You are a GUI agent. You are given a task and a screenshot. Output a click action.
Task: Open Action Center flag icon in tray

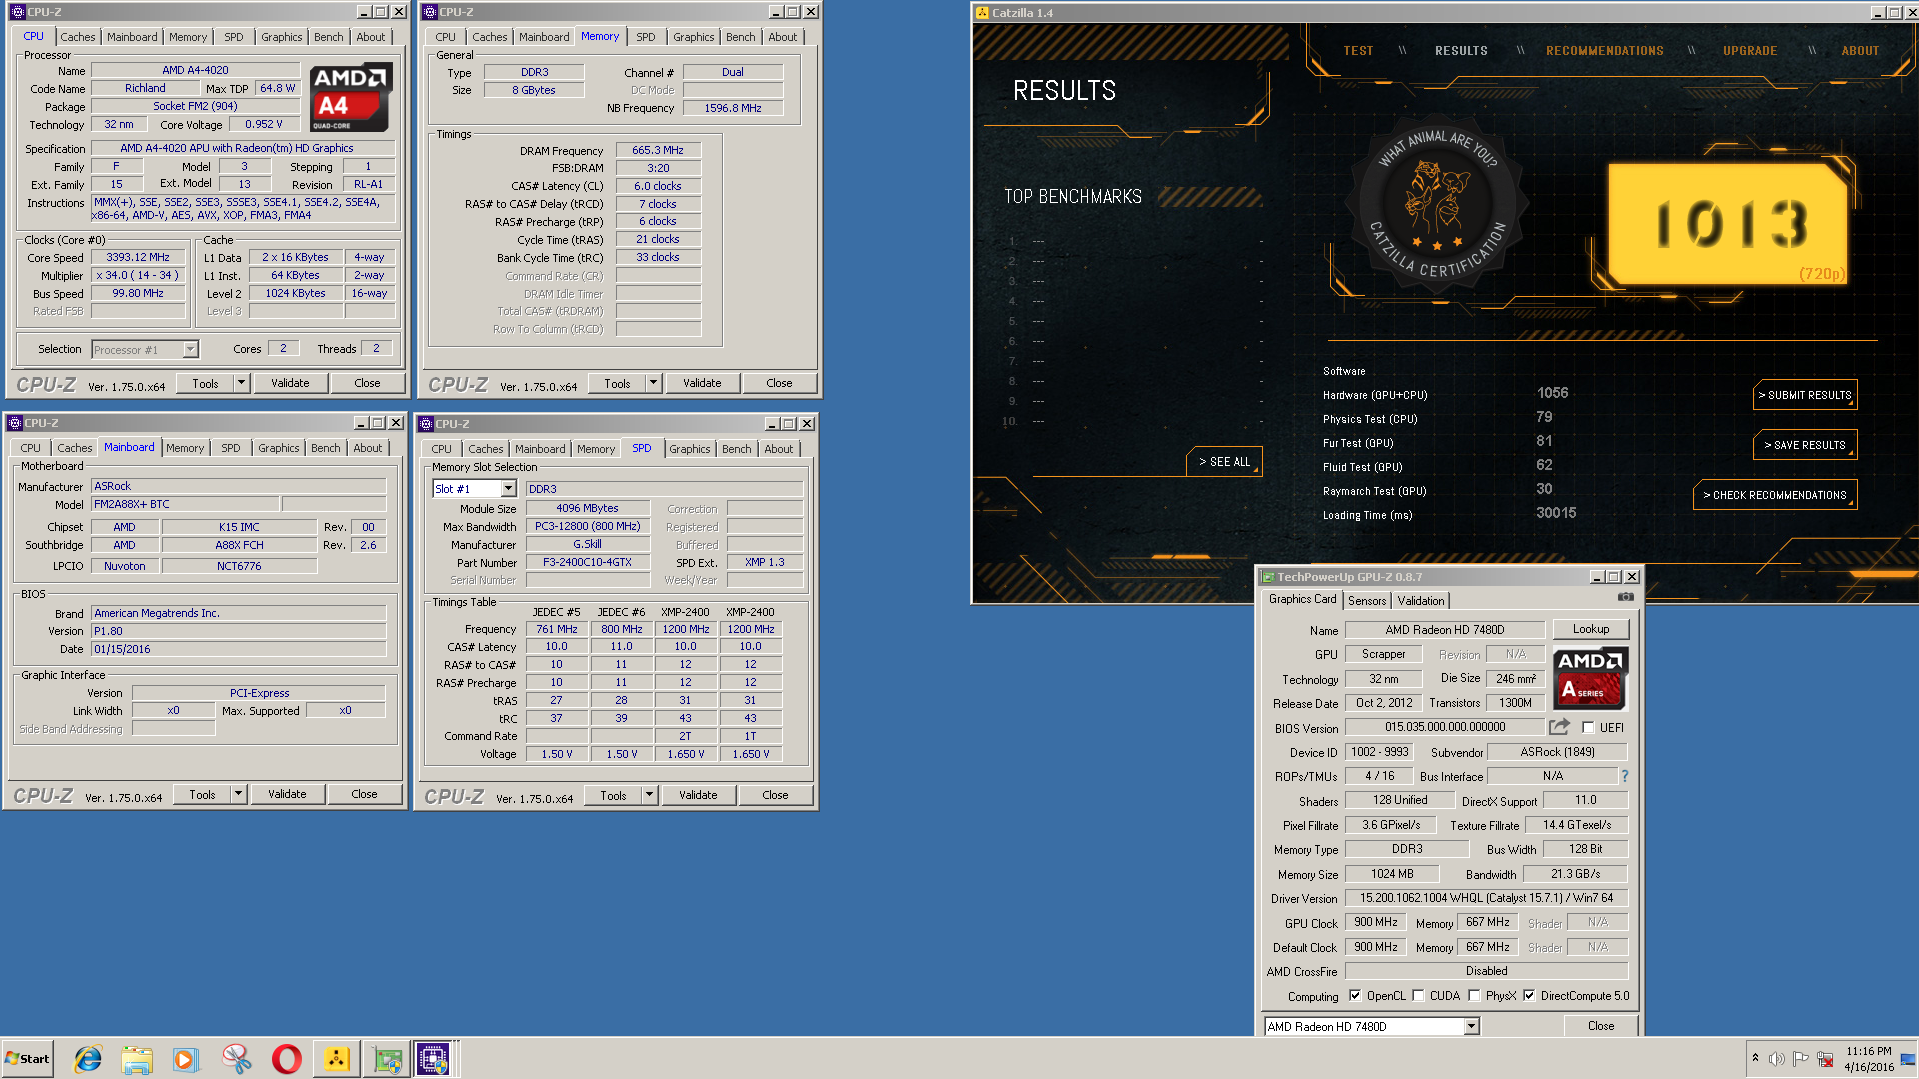point(1800,1059)
